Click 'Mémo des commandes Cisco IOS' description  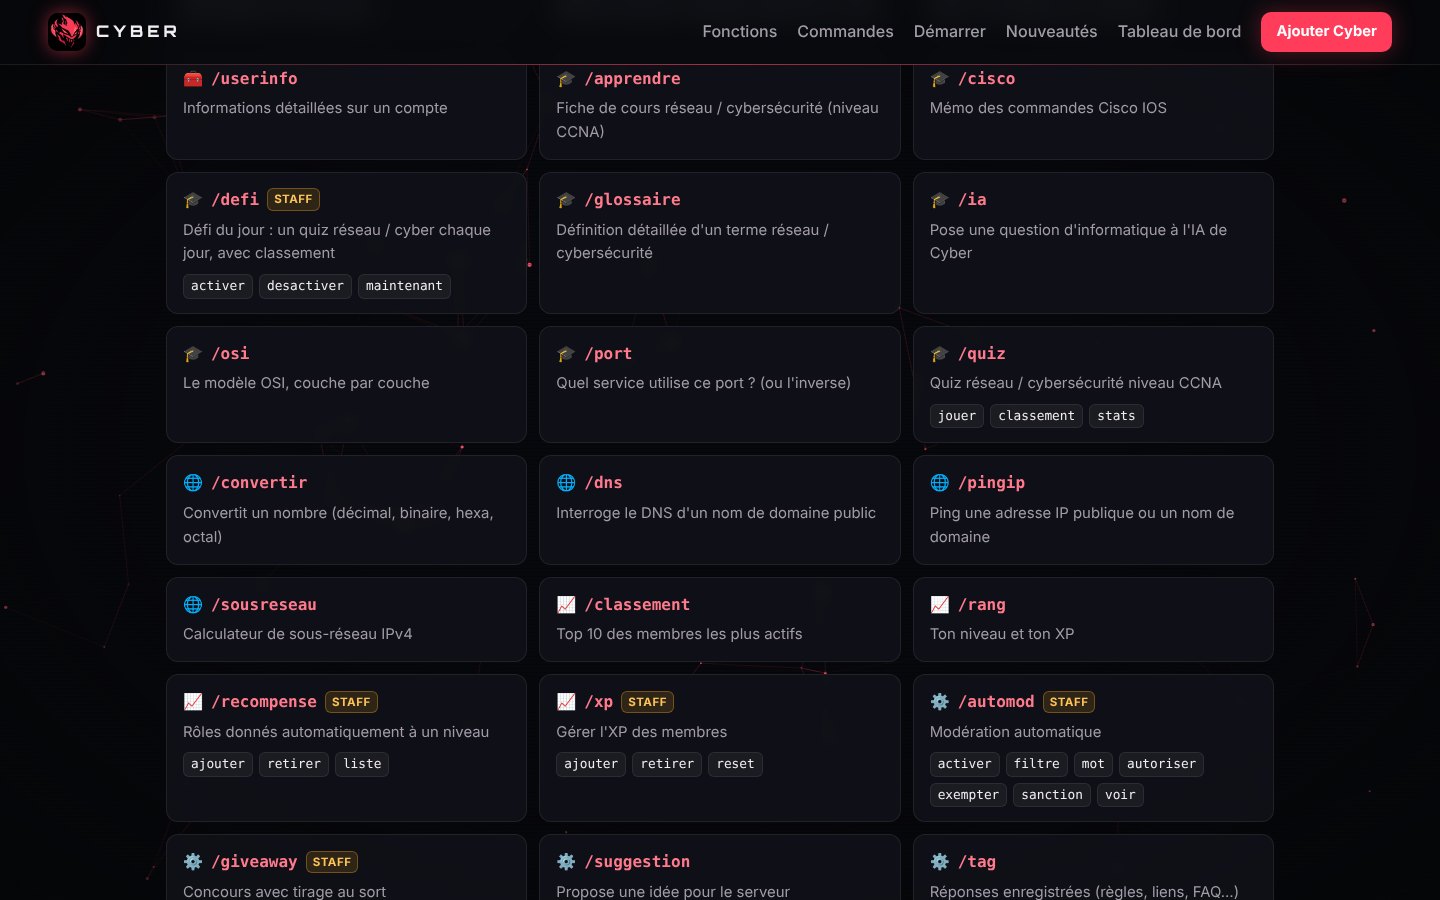click(1048, 108)
